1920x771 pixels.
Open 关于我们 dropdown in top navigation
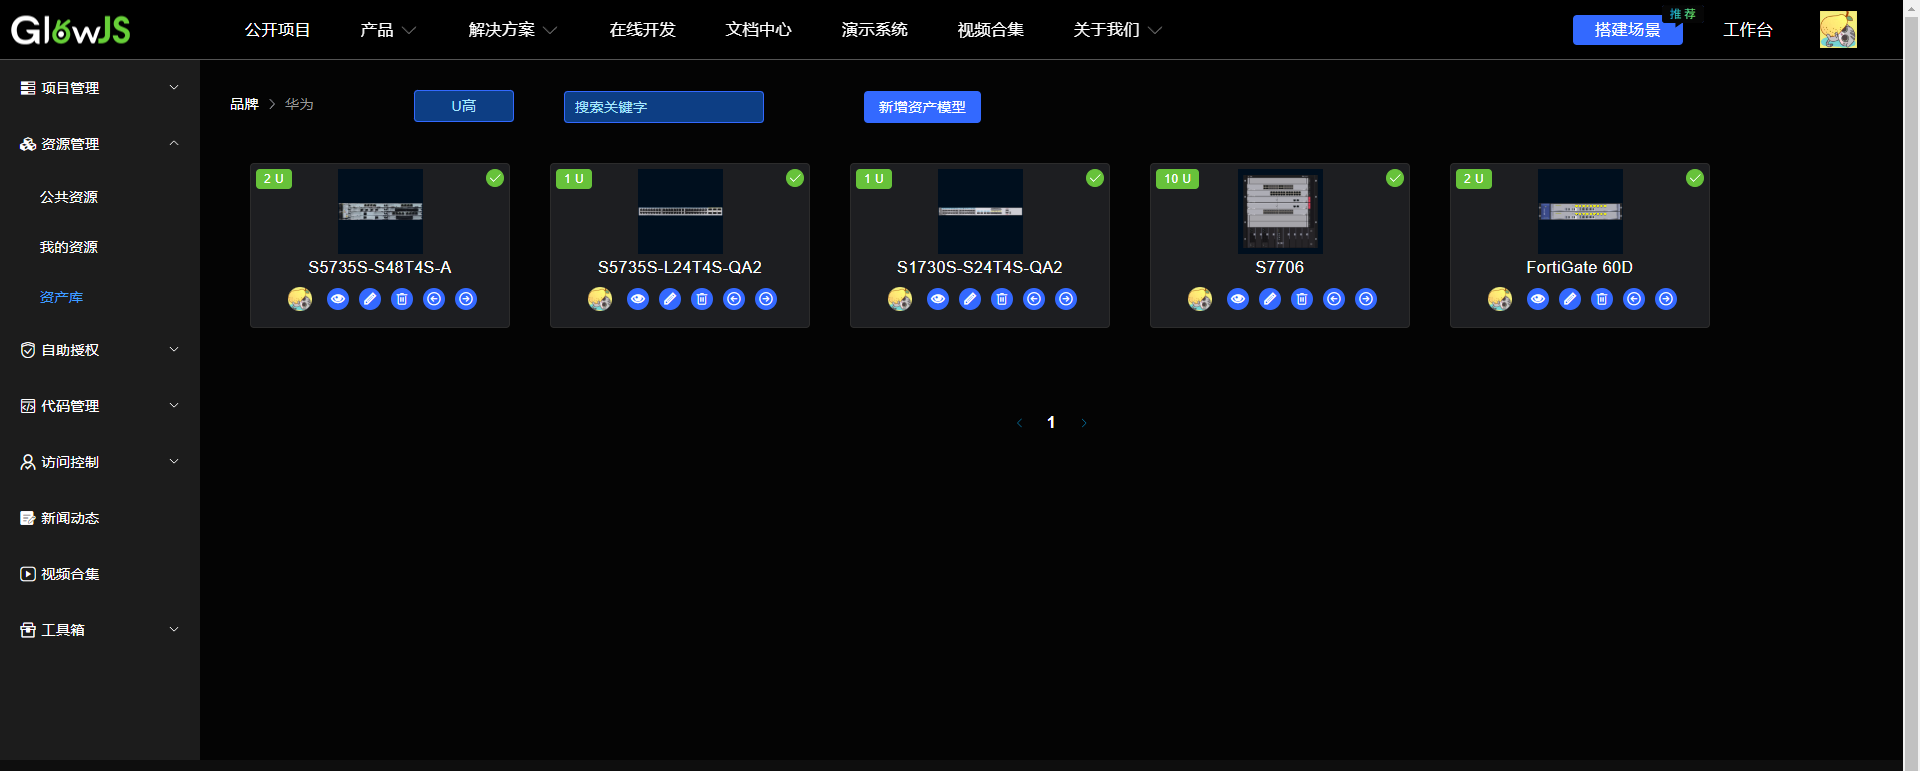1118,30
